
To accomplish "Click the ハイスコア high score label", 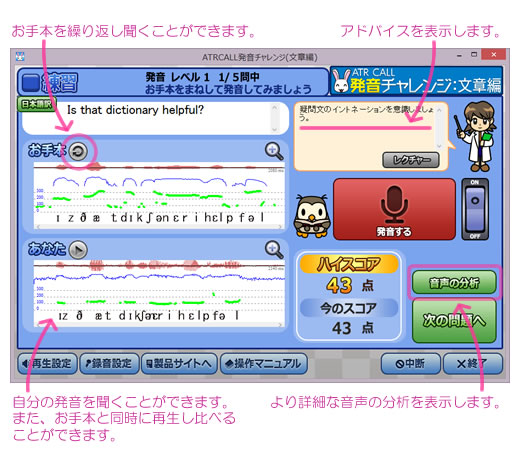I will point(349,264).
